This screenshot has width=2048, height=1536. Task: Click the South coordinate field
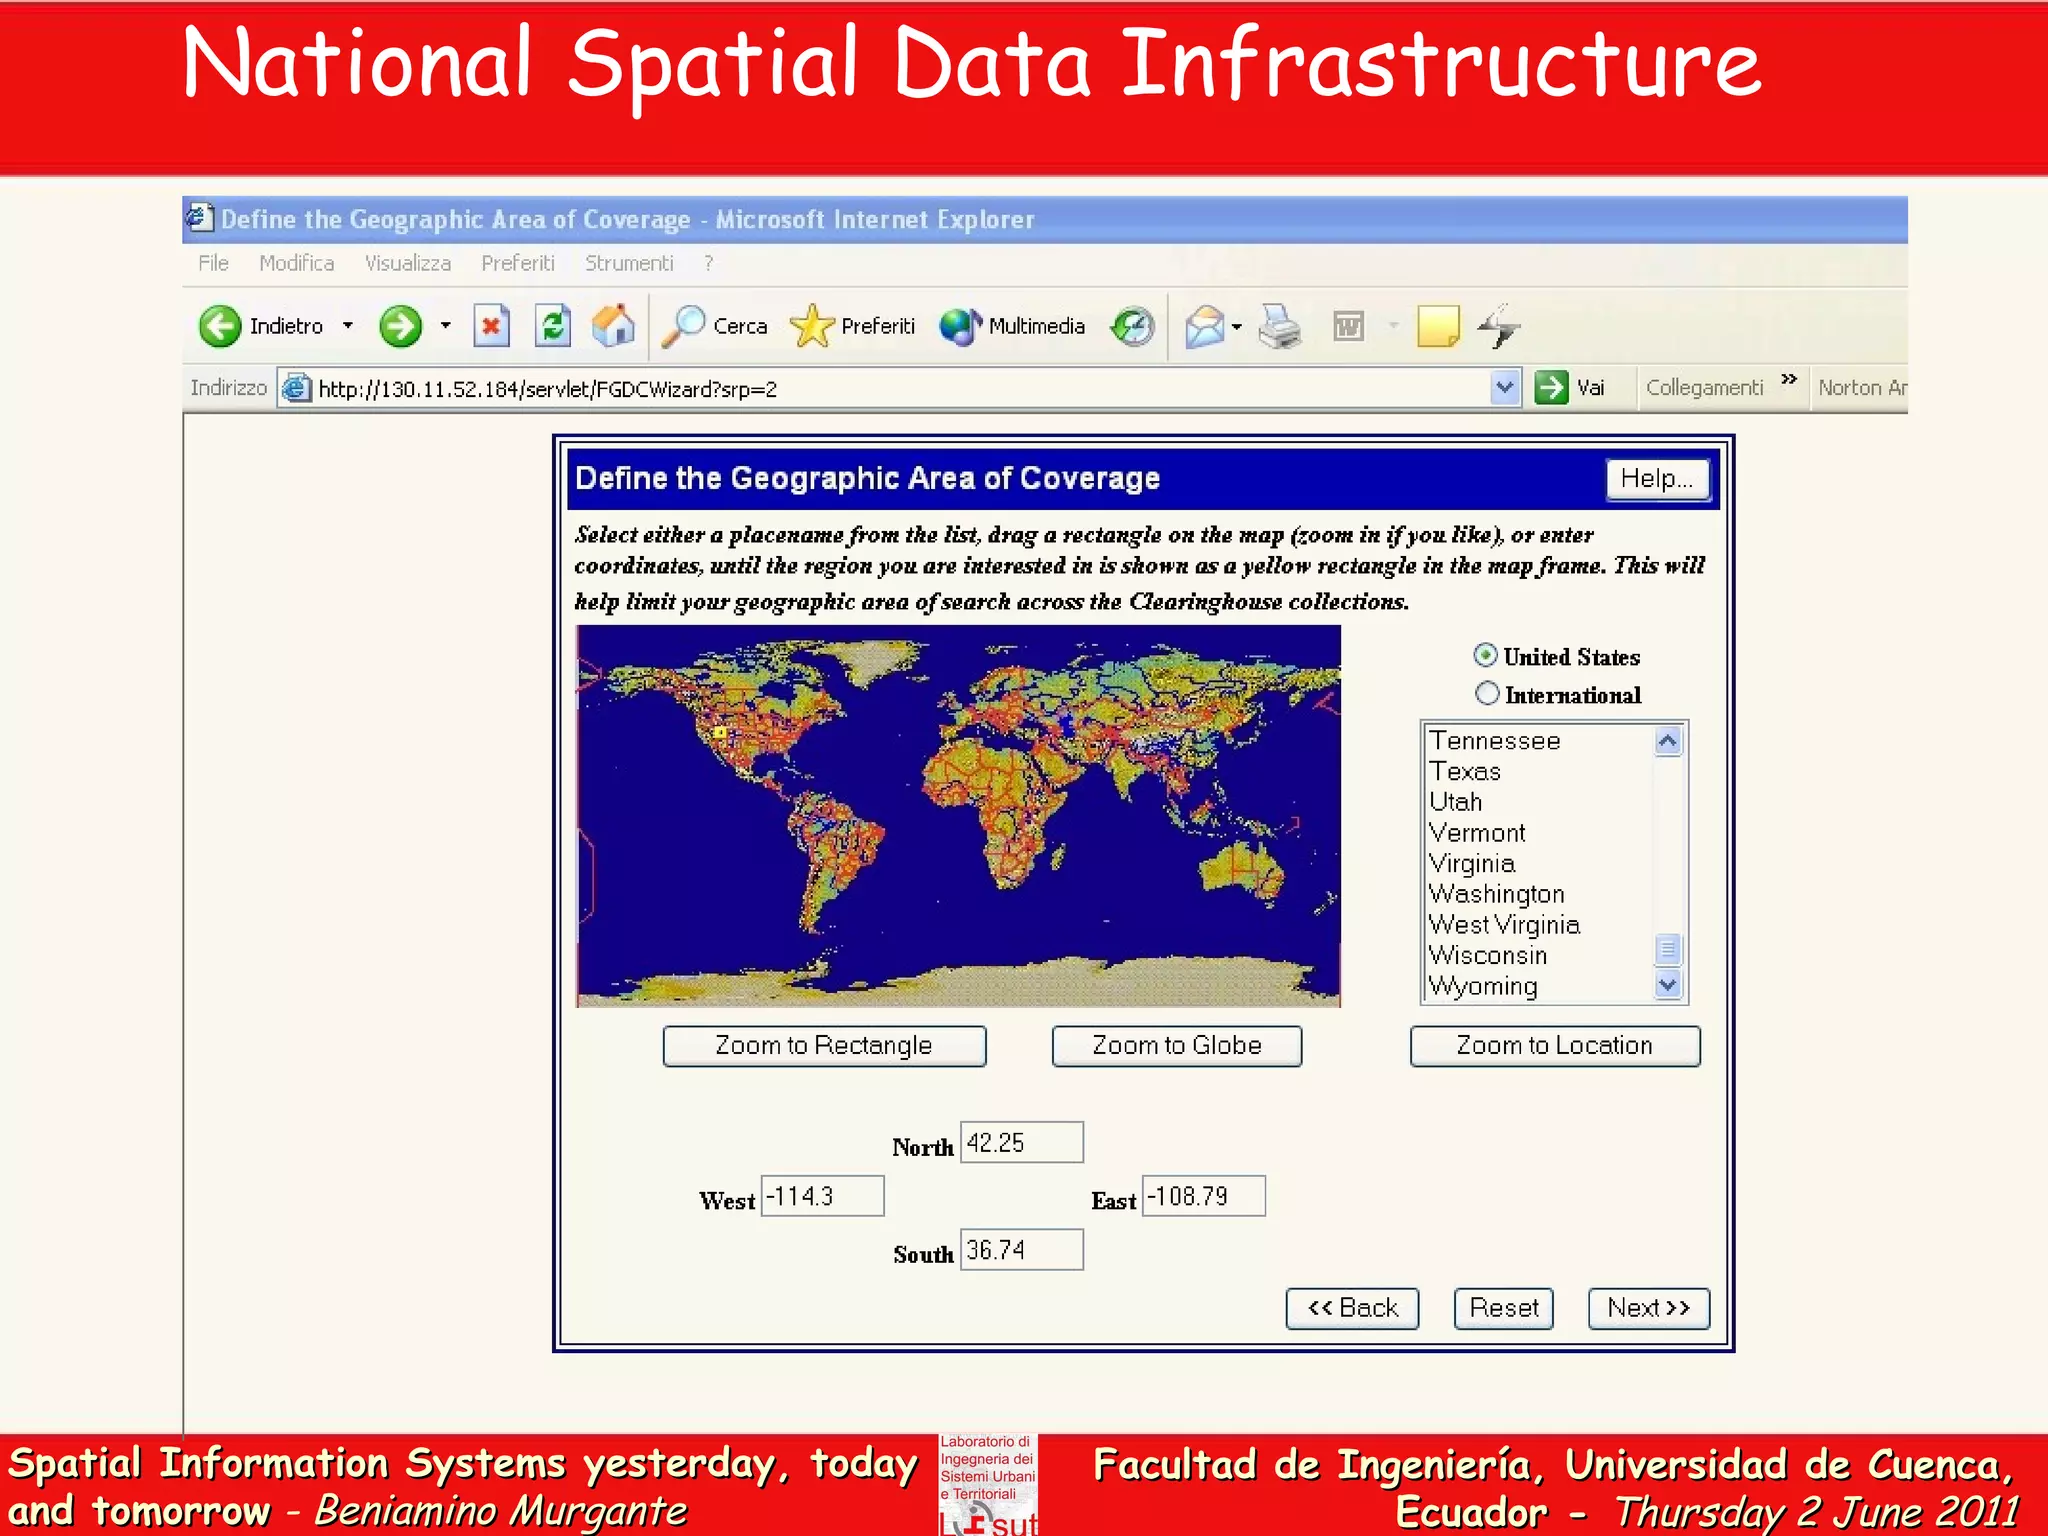click(1021, 1250)
